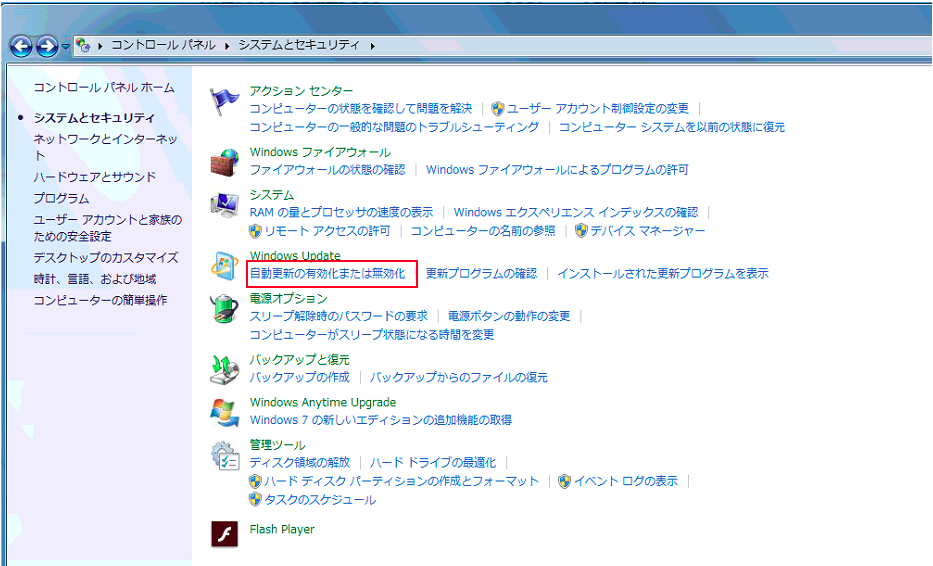The height and width of the screenshot is (566, 933).
Task: Click the Flash Player icon
Action: pyautogui.click(x=224, y=534)
